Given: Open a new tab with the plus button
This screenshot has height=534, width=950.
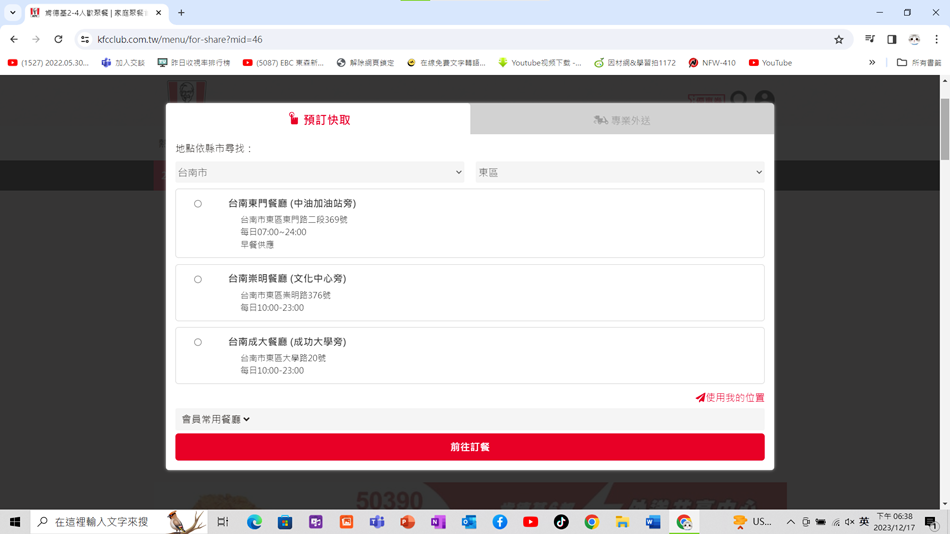Looking at the screenshot, I should click(181, 13).
